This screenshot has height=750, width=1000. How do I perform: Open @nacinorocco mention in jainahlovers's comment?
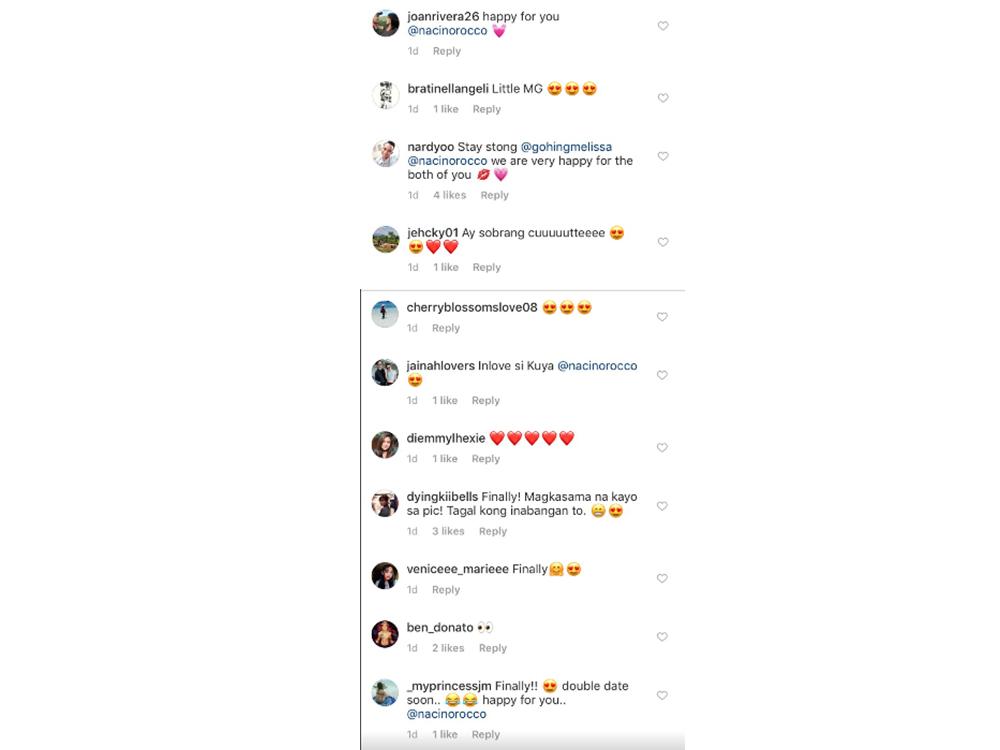[x=597, y=366]
